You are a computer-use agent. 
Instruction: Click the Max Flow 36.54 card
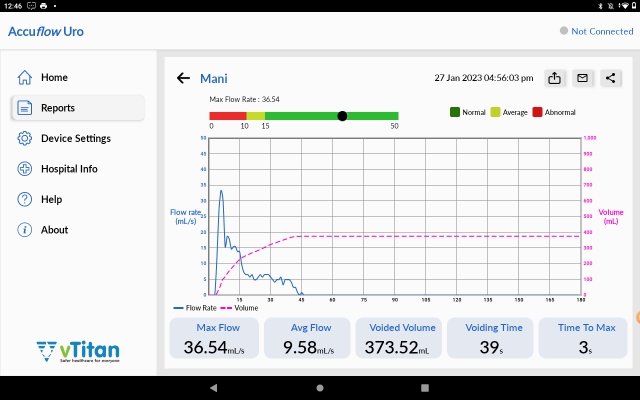[214, 338]
